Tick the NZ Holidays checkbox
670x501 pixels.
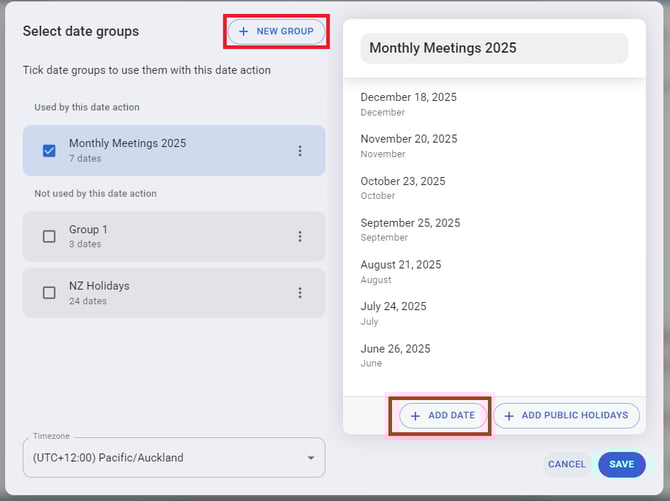[49, 293]
